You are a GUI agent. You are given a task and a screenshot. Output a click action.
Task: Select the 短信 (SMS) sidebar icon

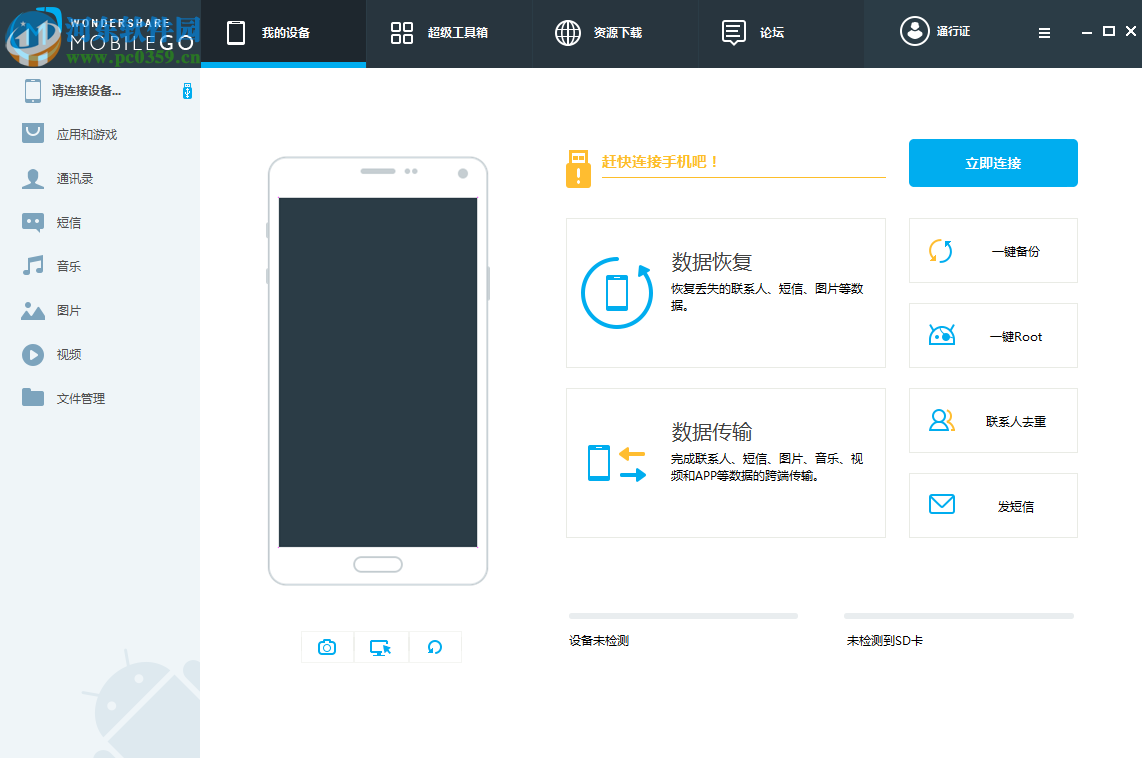(x=31, y=222)
